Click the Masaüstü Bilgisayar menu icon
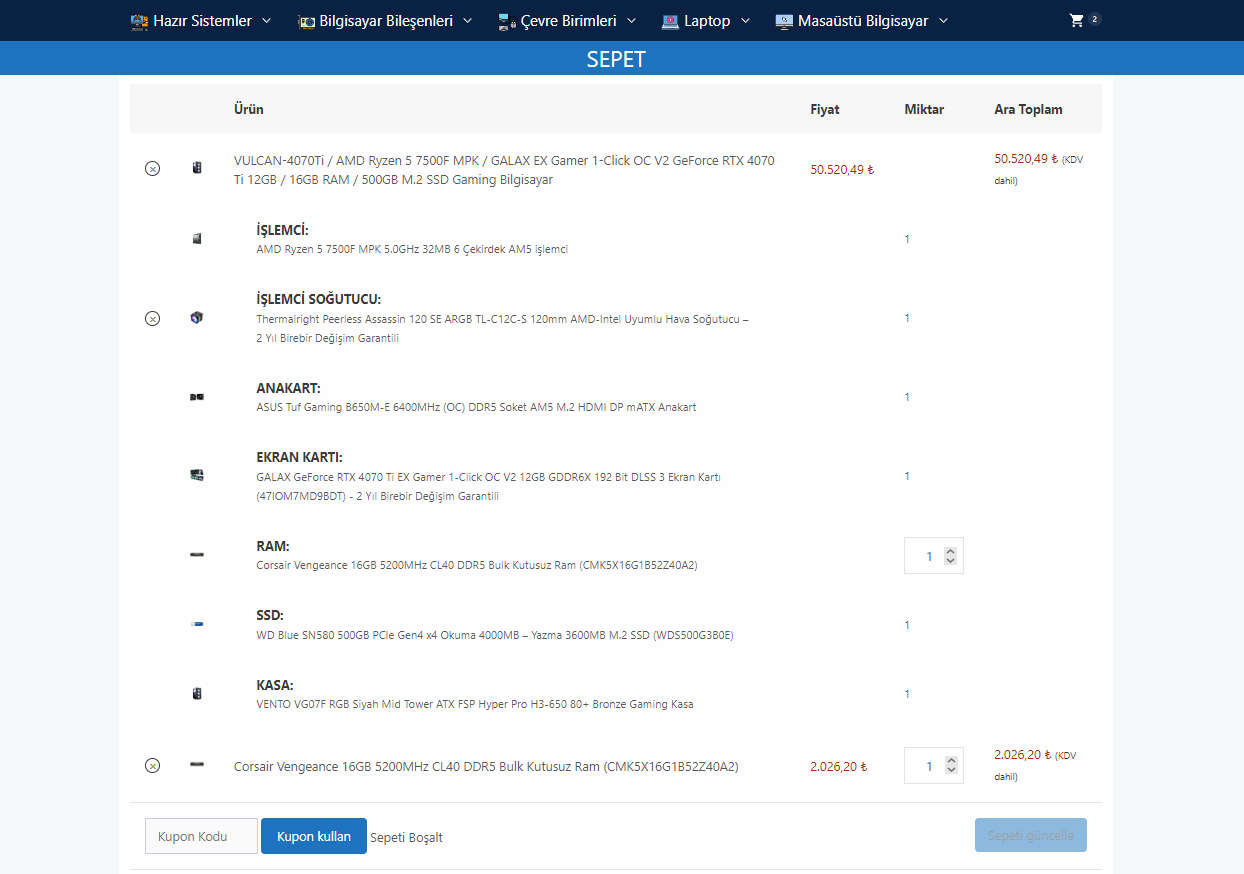The width and height of the screenshot is (1244, 874). 784,21
